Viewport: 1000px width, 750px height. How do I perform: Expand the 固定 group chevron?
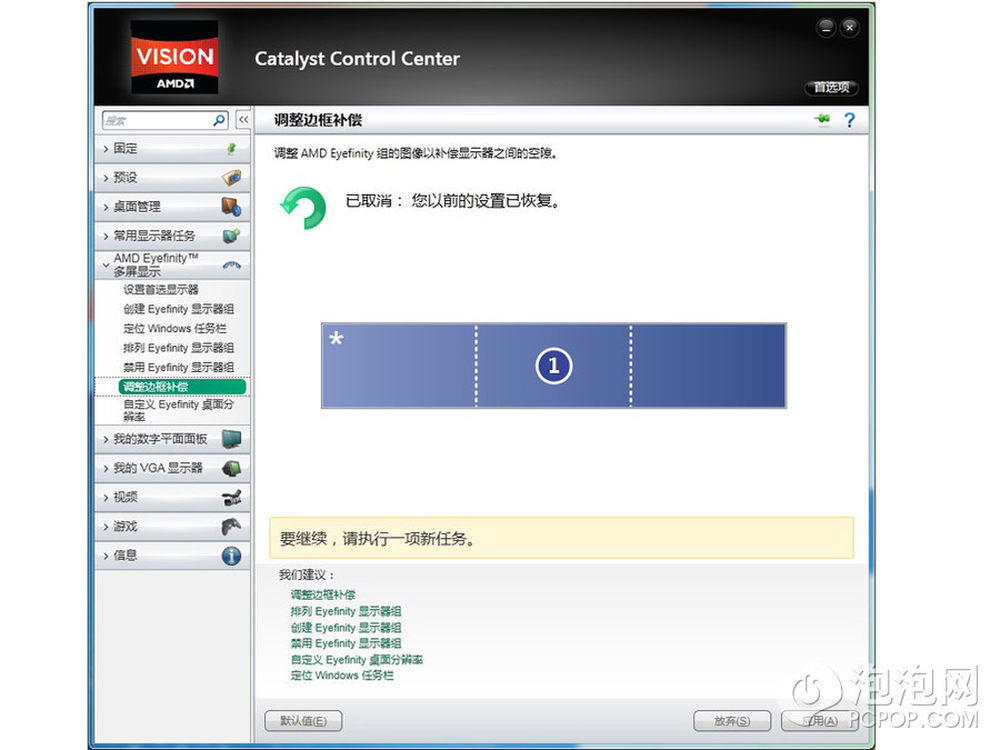click(x=106, y=149)
